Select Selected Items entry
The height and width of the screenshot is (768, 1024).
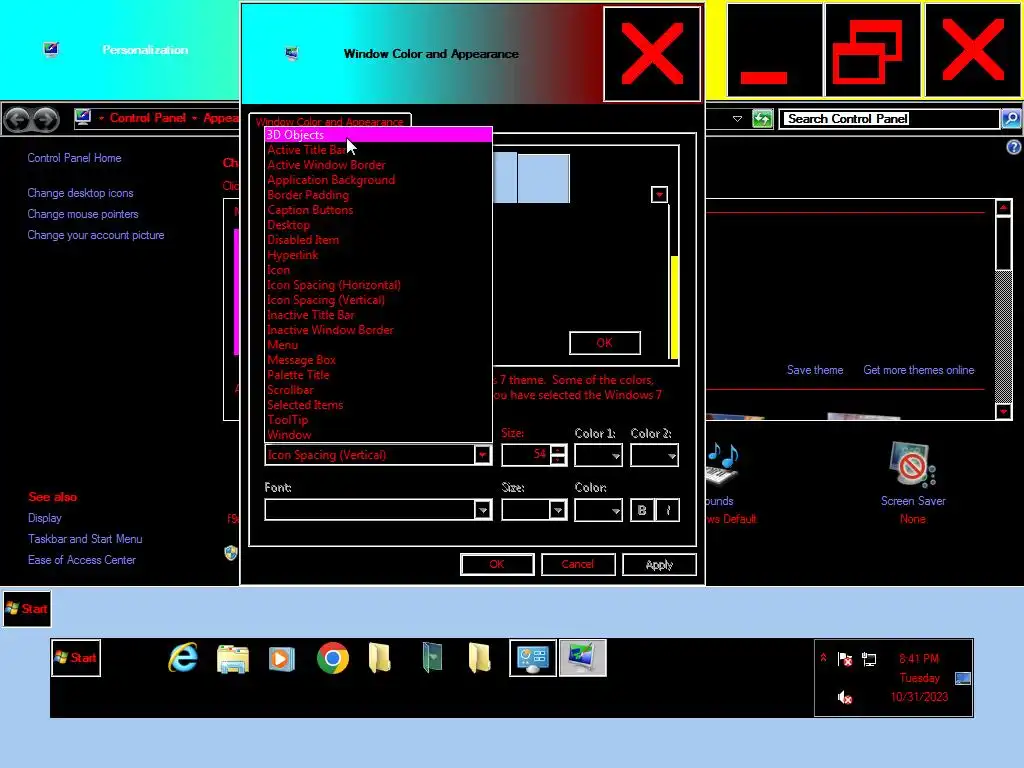(x=378, y=405)
